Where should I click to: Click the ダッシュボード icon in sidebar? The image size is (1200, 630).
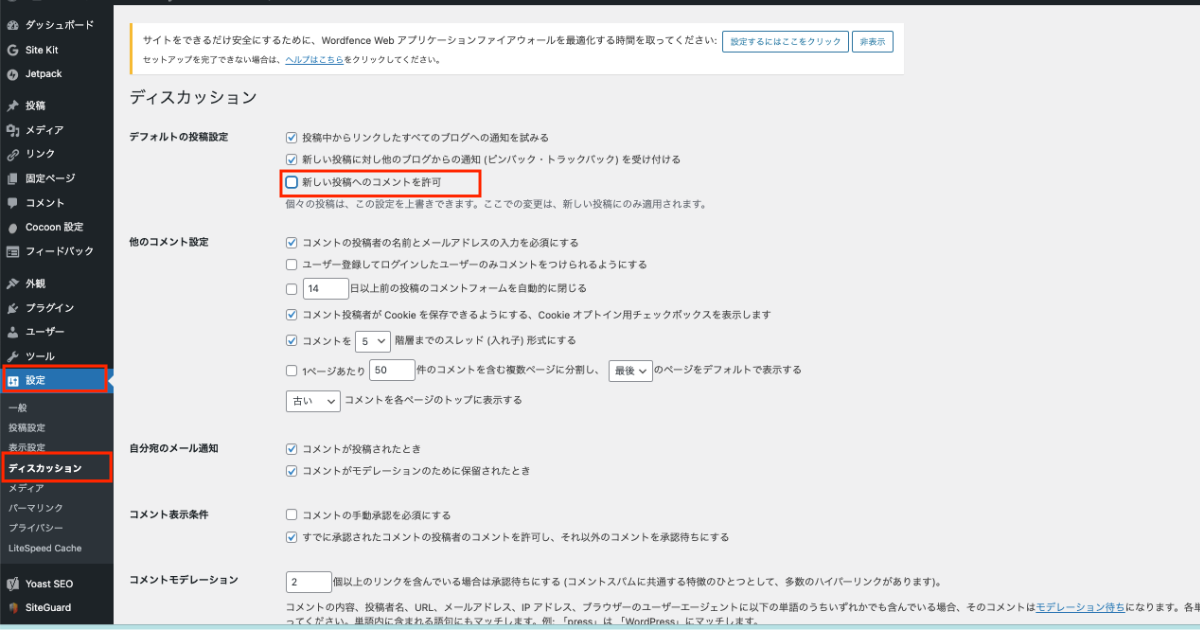pos(13,25)
